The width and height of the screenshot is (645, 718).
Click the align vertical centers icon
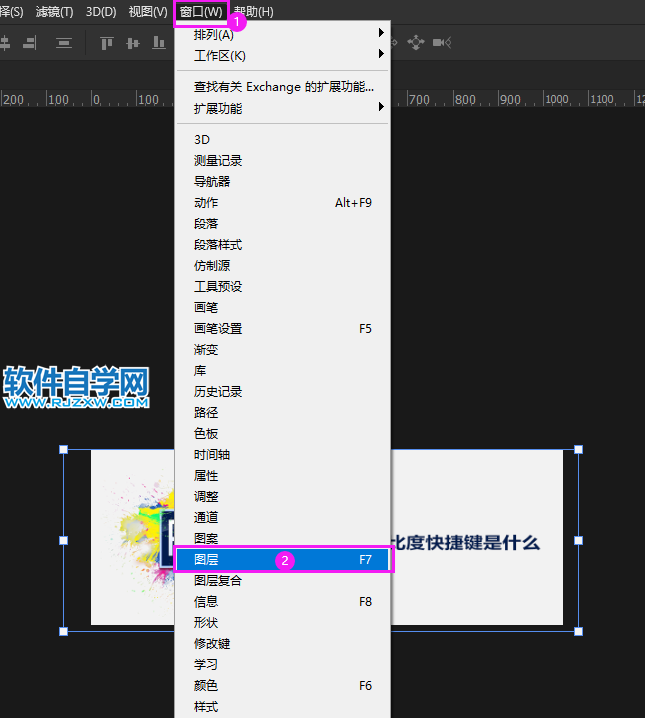pyautogui.click(x=133, y=43)
